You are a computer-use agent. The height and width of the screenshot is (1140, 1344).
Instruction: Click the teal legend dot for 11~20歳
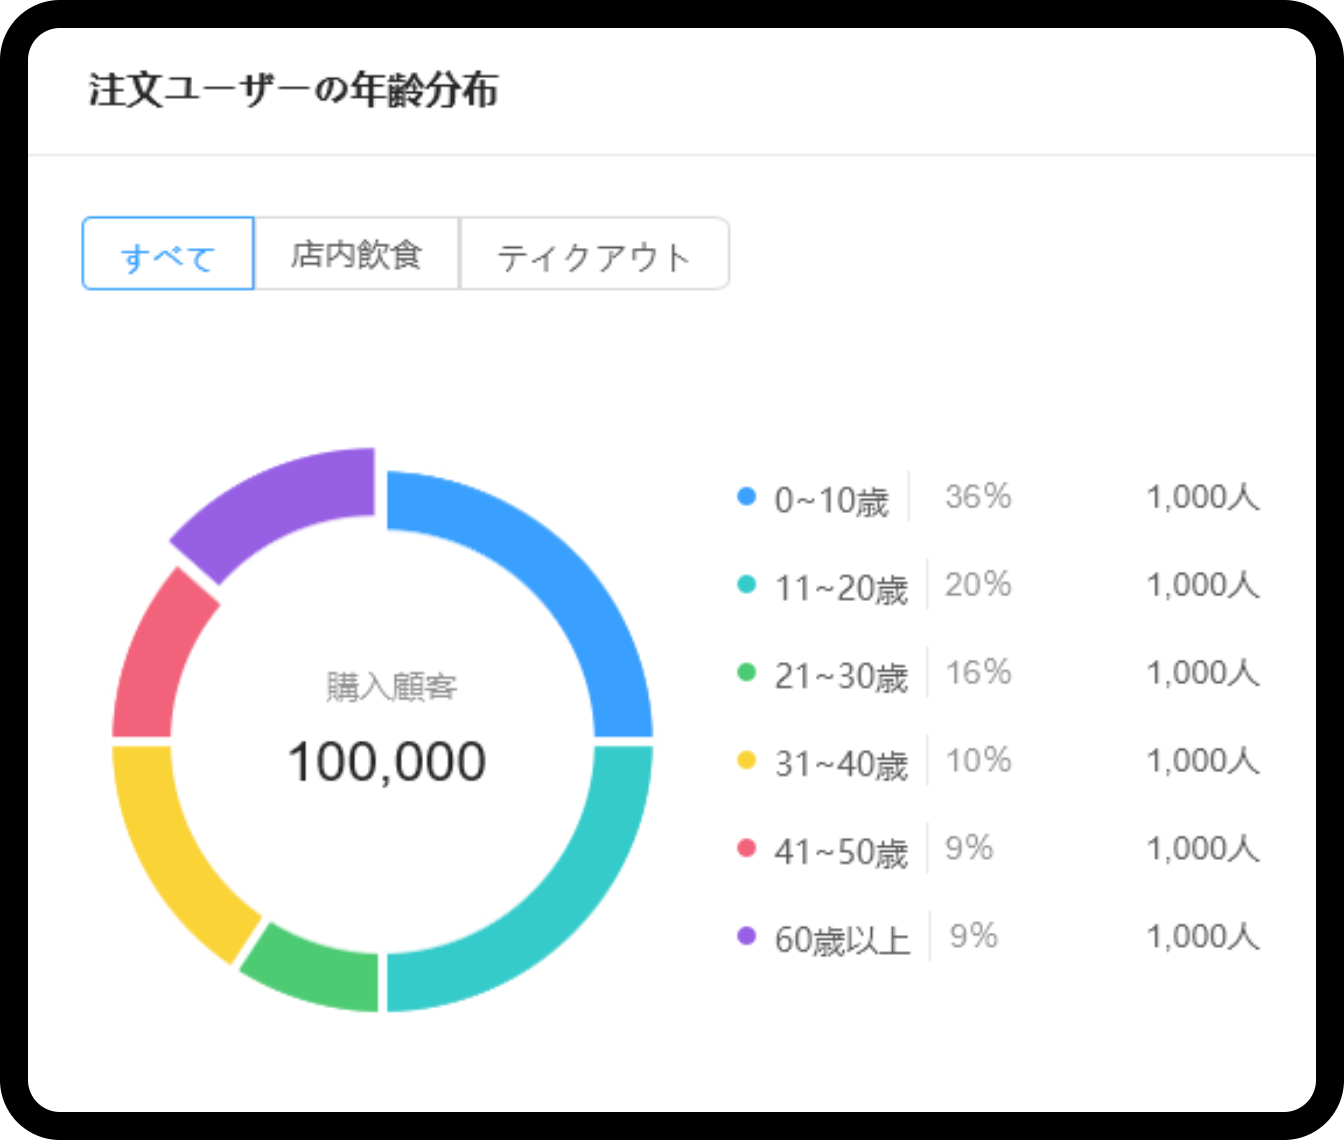pos(746,585)
